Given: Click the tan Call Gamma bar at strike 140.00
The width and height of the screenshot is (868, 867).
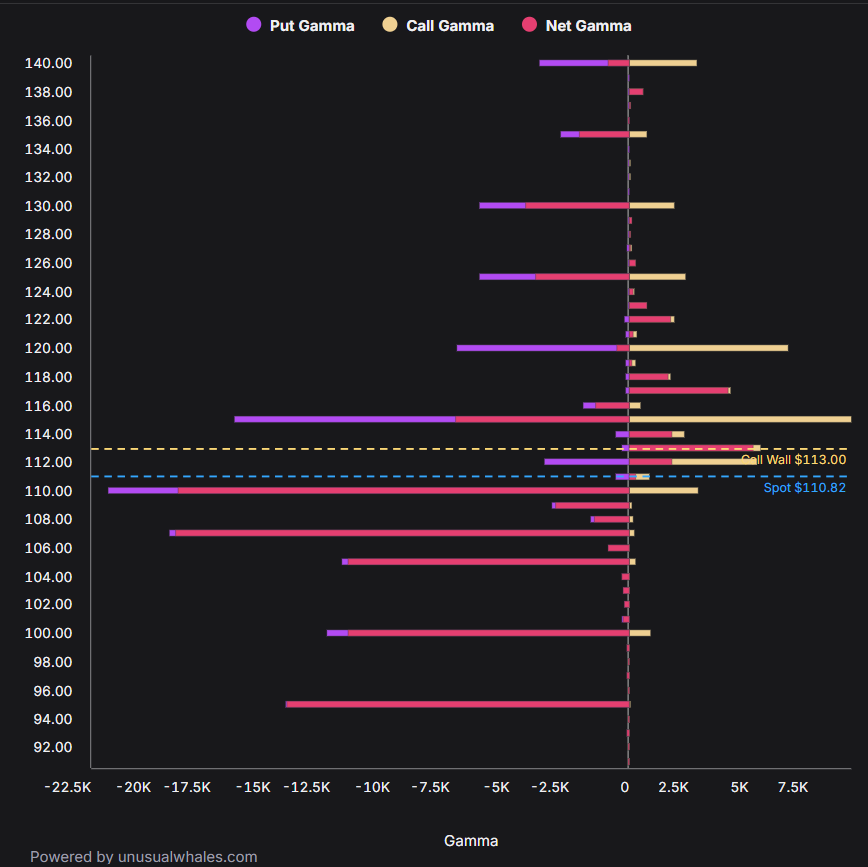Looking at the screenshot, I should (x=663, y=63).
